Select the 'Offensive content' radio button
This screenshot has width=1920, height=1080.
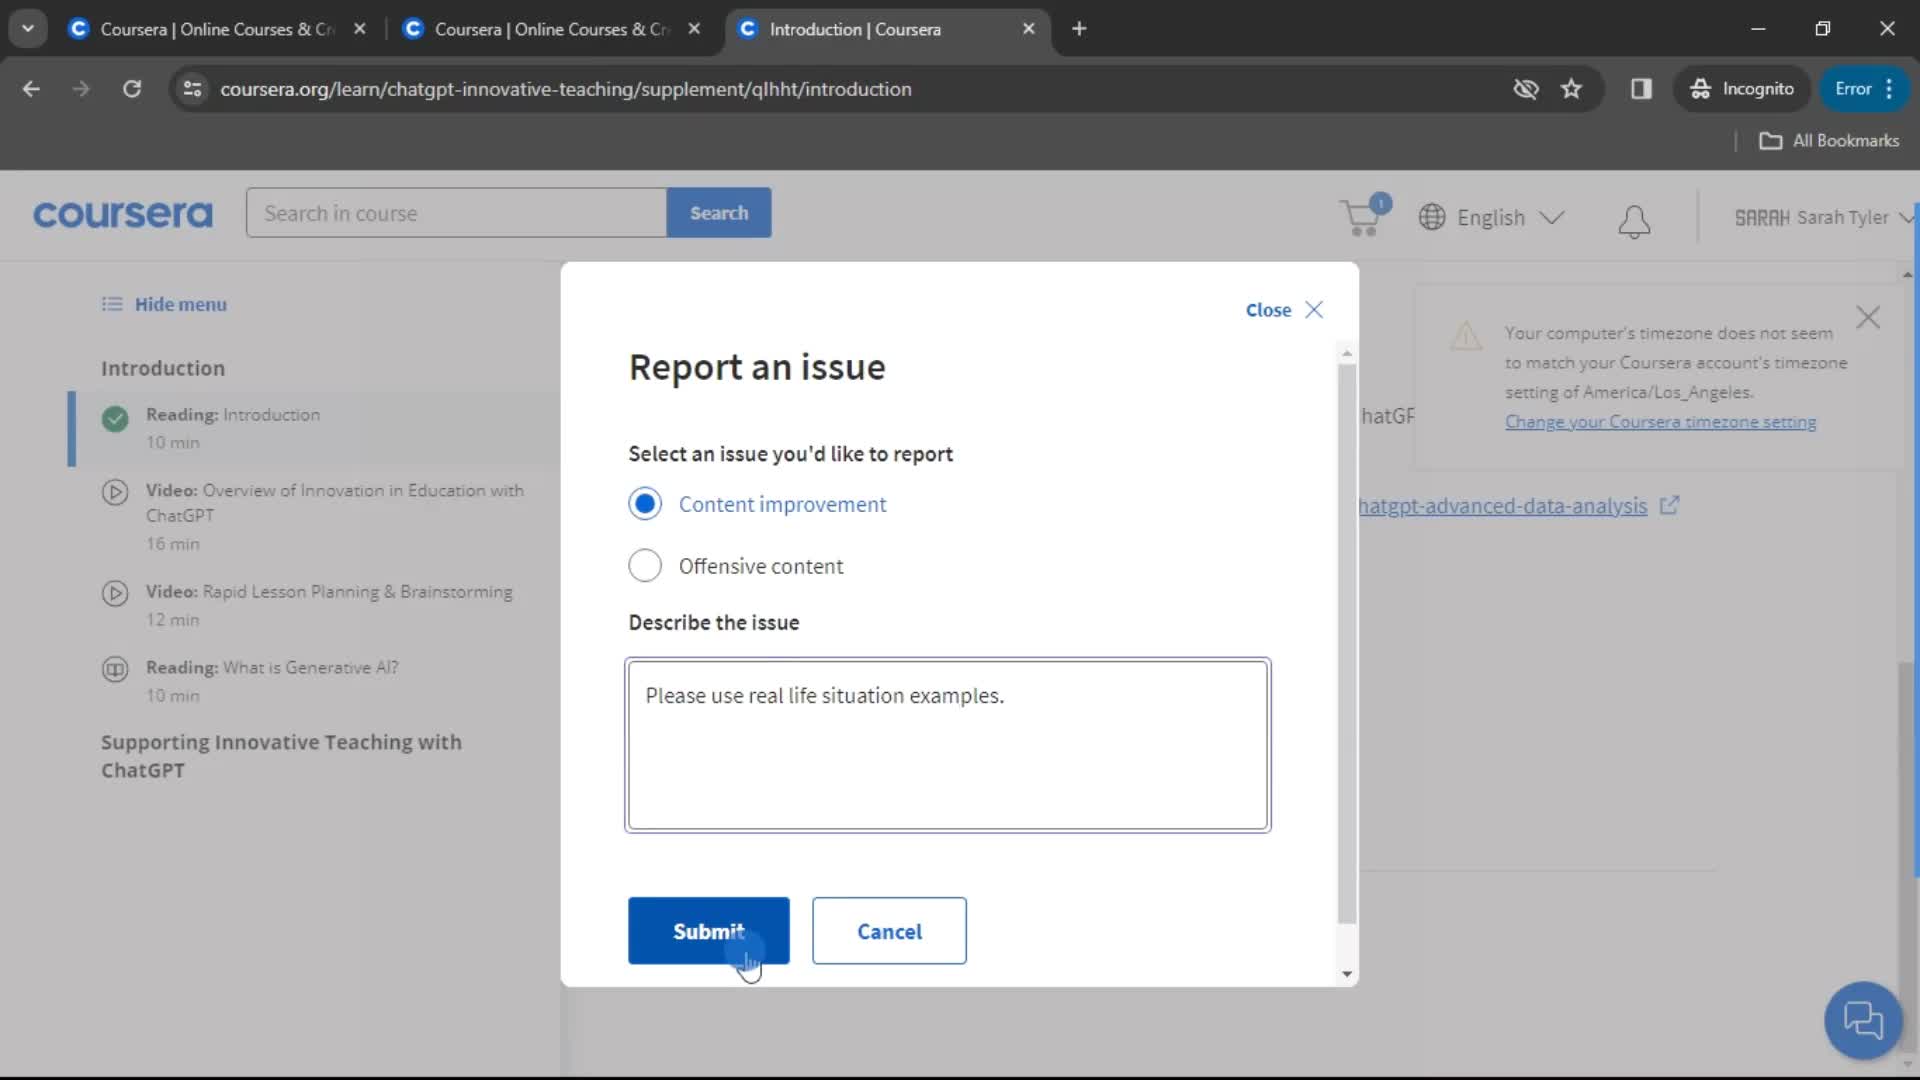(646, 566)
